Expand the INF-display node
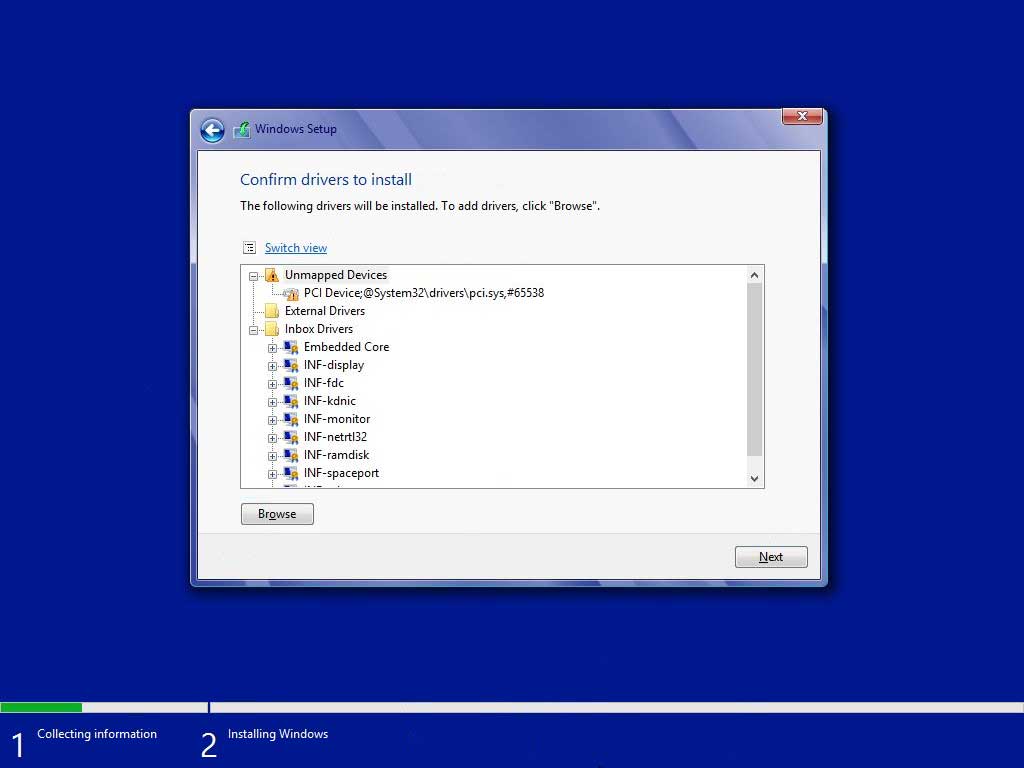 point(272,366)
